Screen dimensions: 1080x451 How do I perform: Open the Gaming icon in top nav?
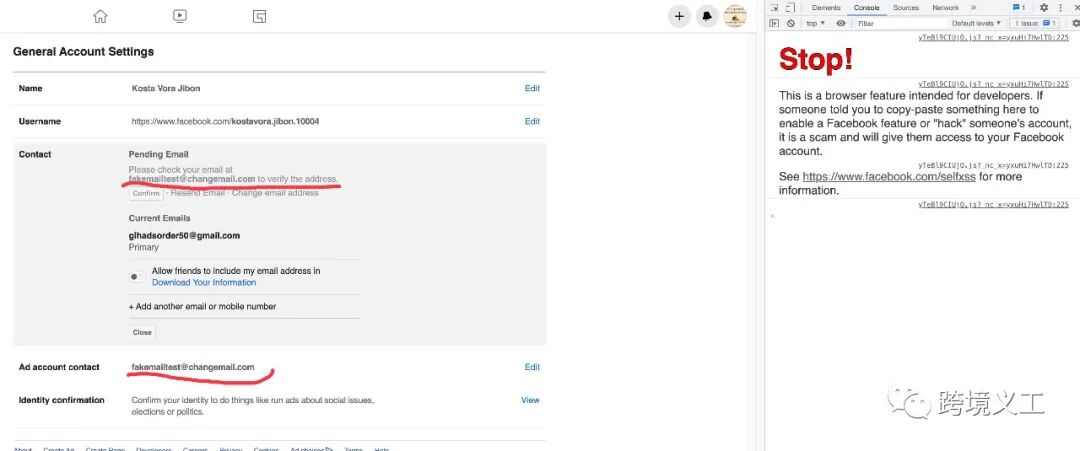(x=260, y=17)
